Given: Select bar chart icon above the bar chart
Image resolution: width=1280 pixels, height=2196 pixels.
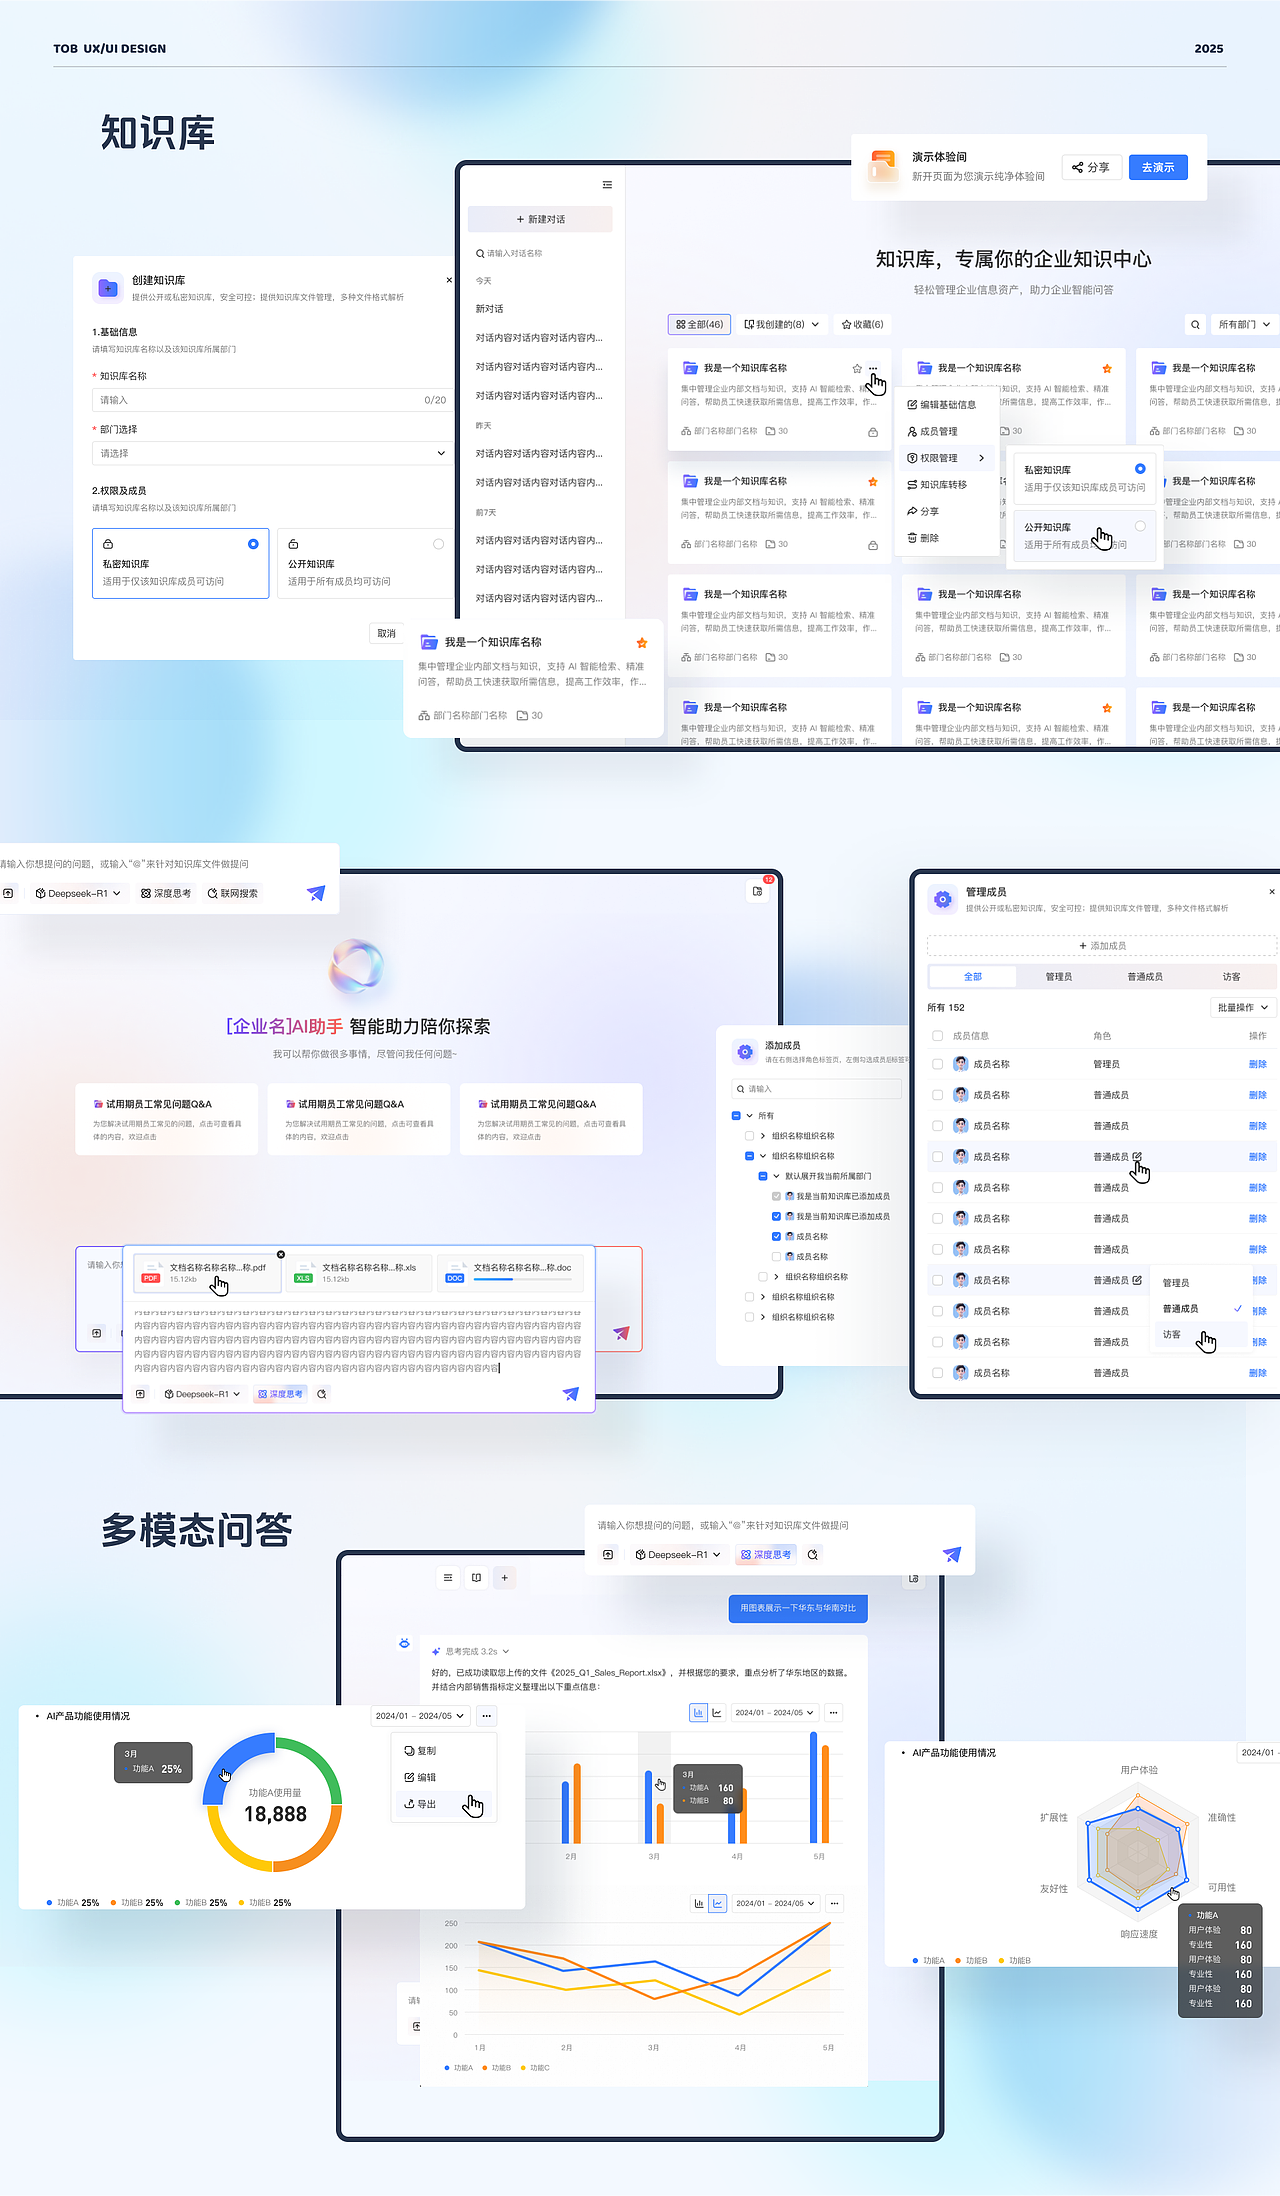Looking at the screenshot, I should pos(698,1713).
